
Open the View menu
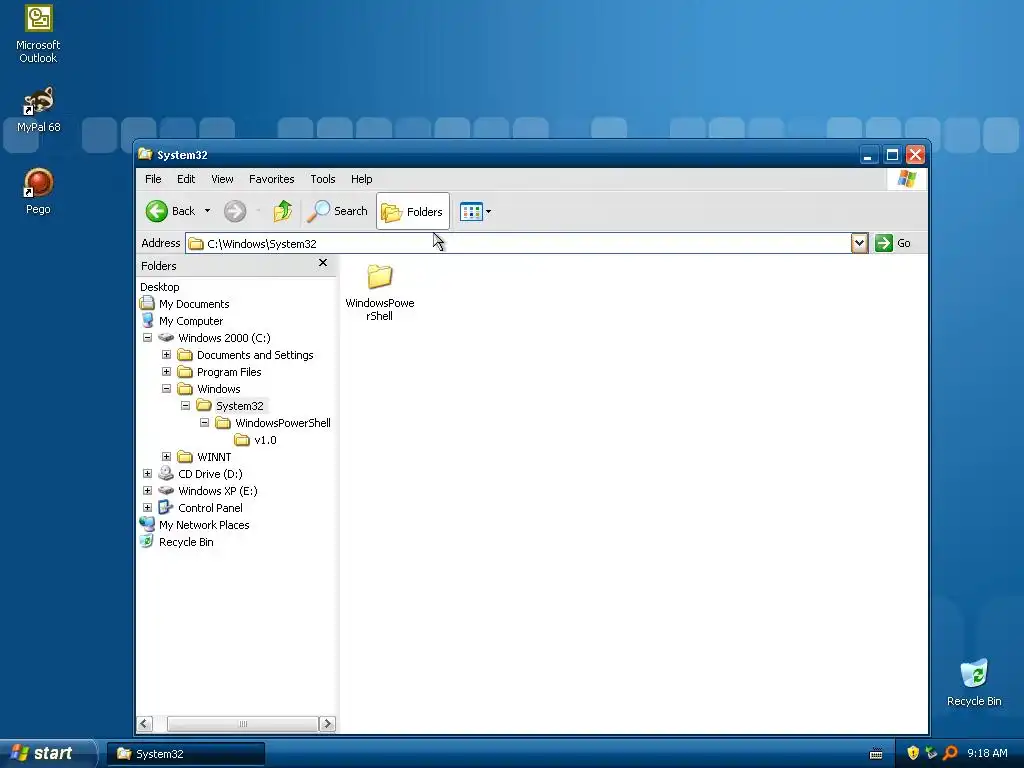click(x=222, y=179)
